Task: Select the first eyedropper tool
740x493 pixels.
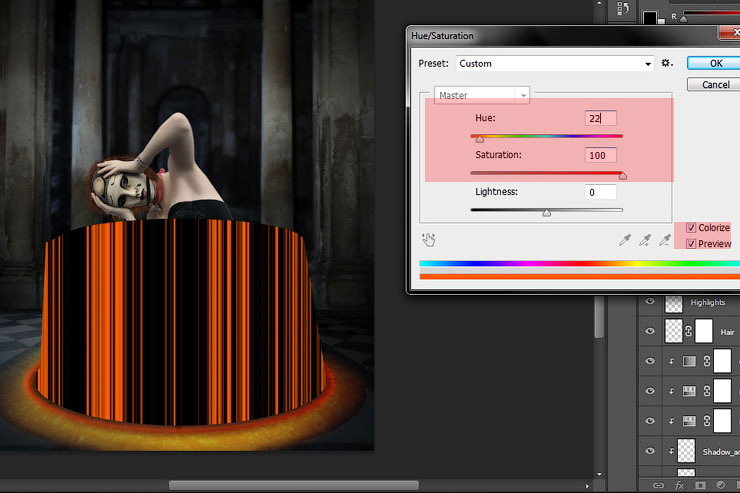Action: 626,240
